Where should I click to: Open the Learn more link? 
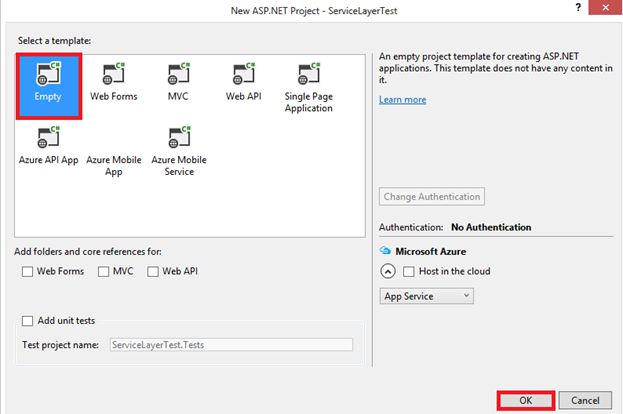tap(402, 99)
